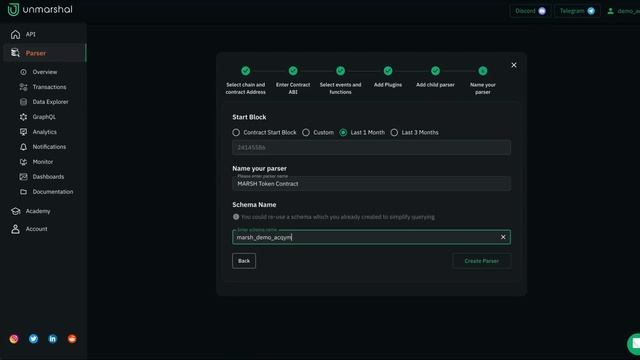The height and width of the screenshot is (360, 640).
Task: Click the schema name input field
Action: (x=371, y=237)
